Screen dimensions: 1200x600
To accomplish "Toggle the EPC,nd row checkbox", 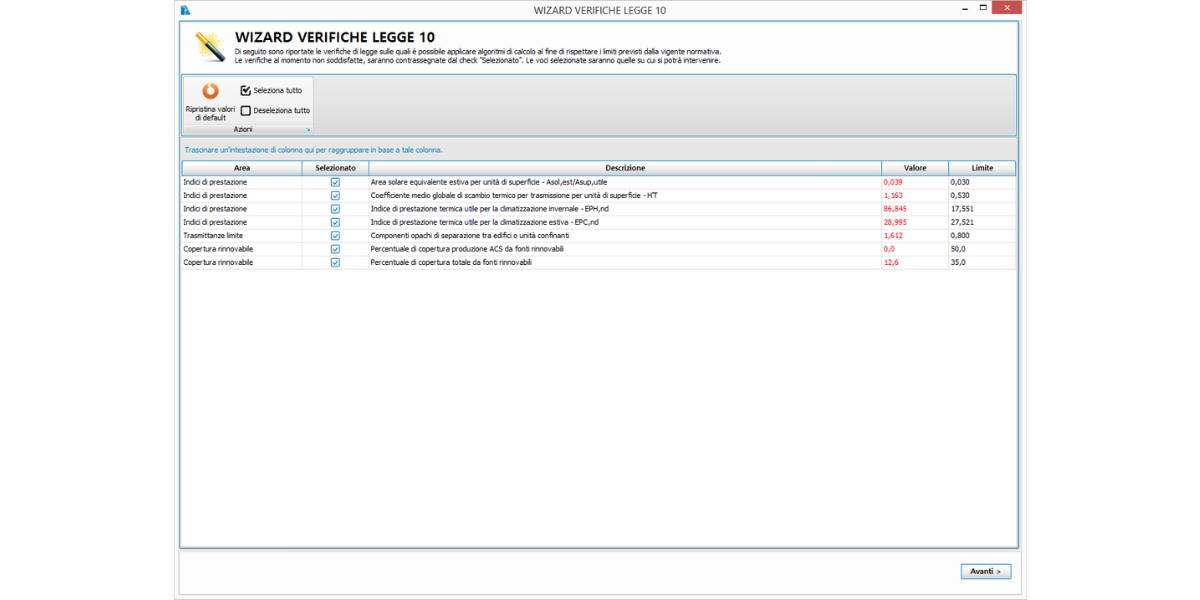I will (x=335, y=222).
